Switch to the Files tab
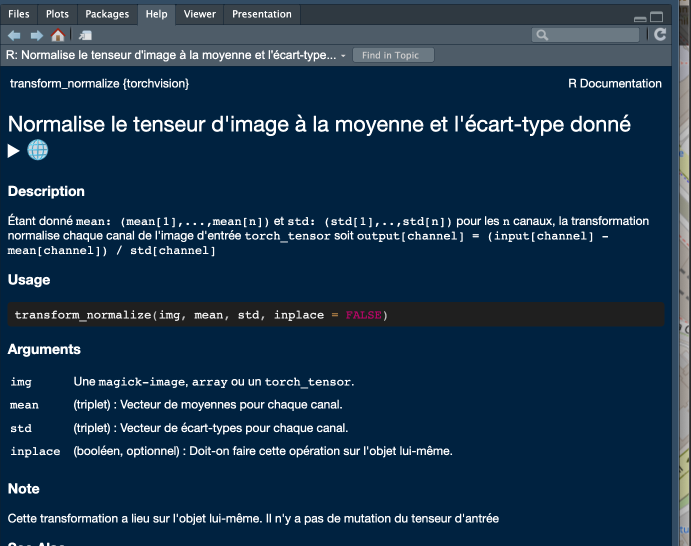The width and height of the screenshot is (691, 546). pos(20,14)
